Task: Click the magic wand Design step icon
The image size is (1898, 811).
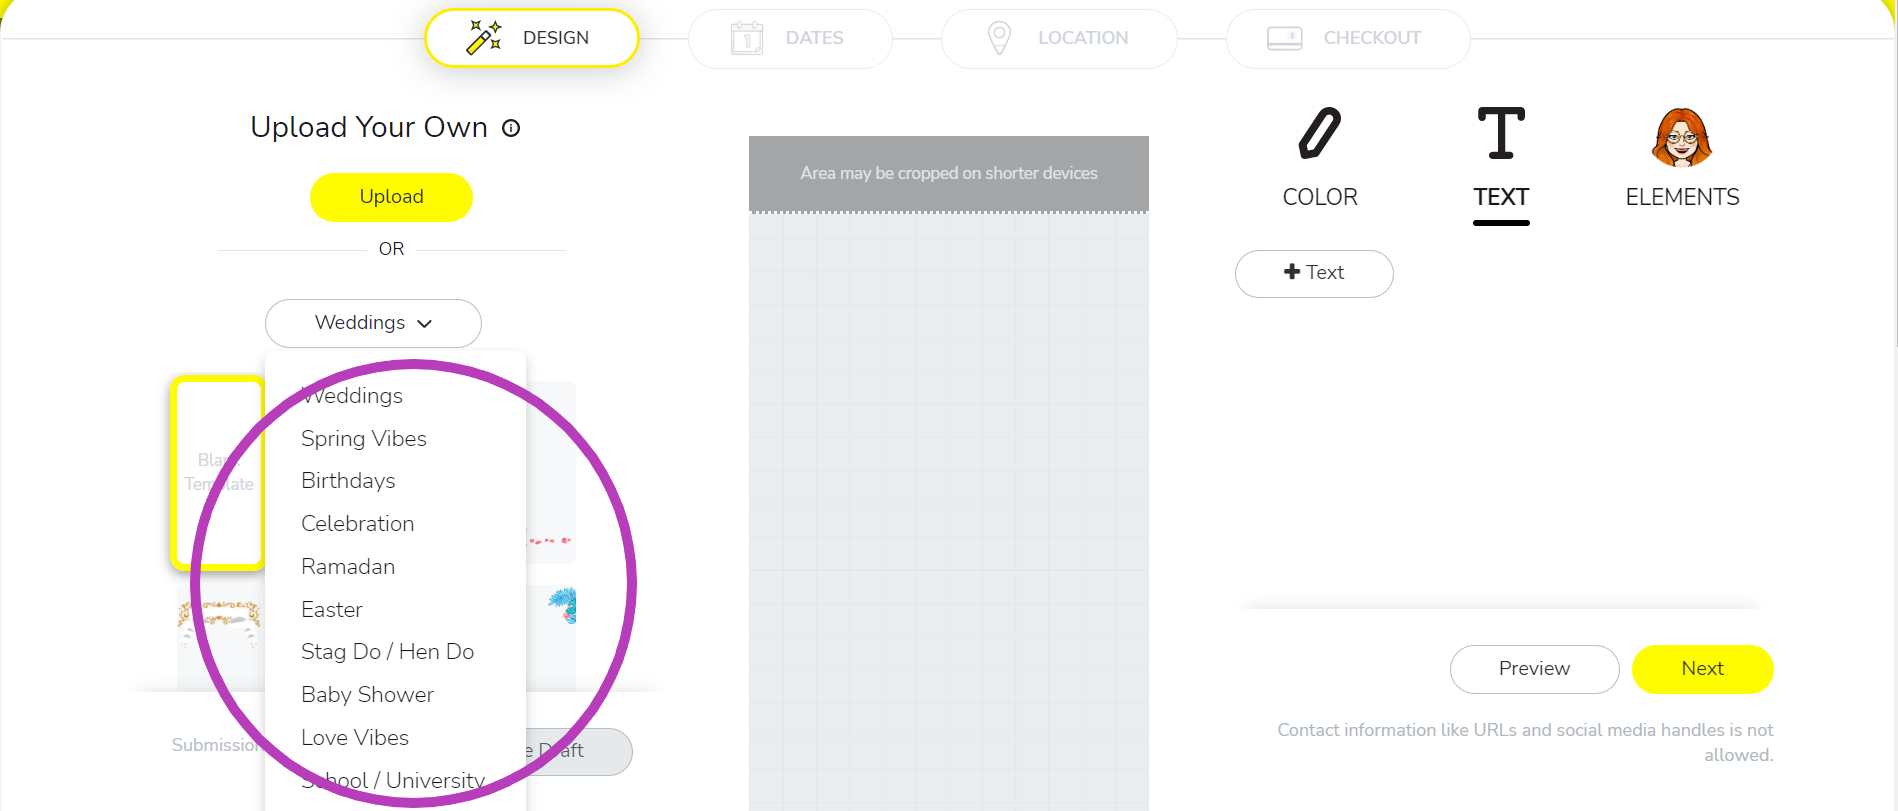Action: (484, 37)
